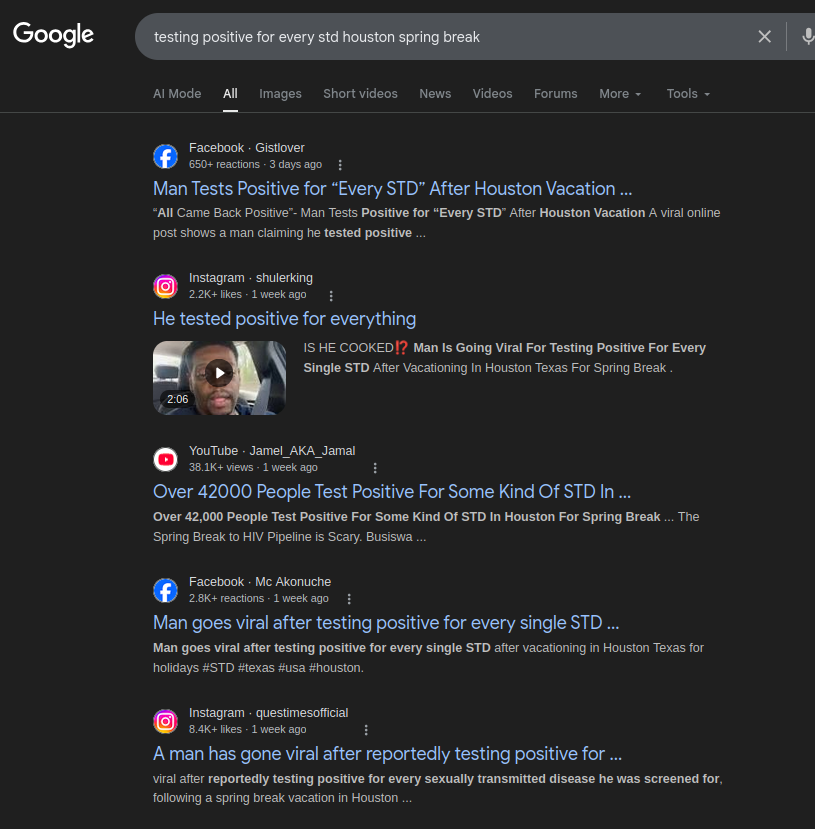Open 'Man Tests Positive for Every STD' link

tap(392, 189)
